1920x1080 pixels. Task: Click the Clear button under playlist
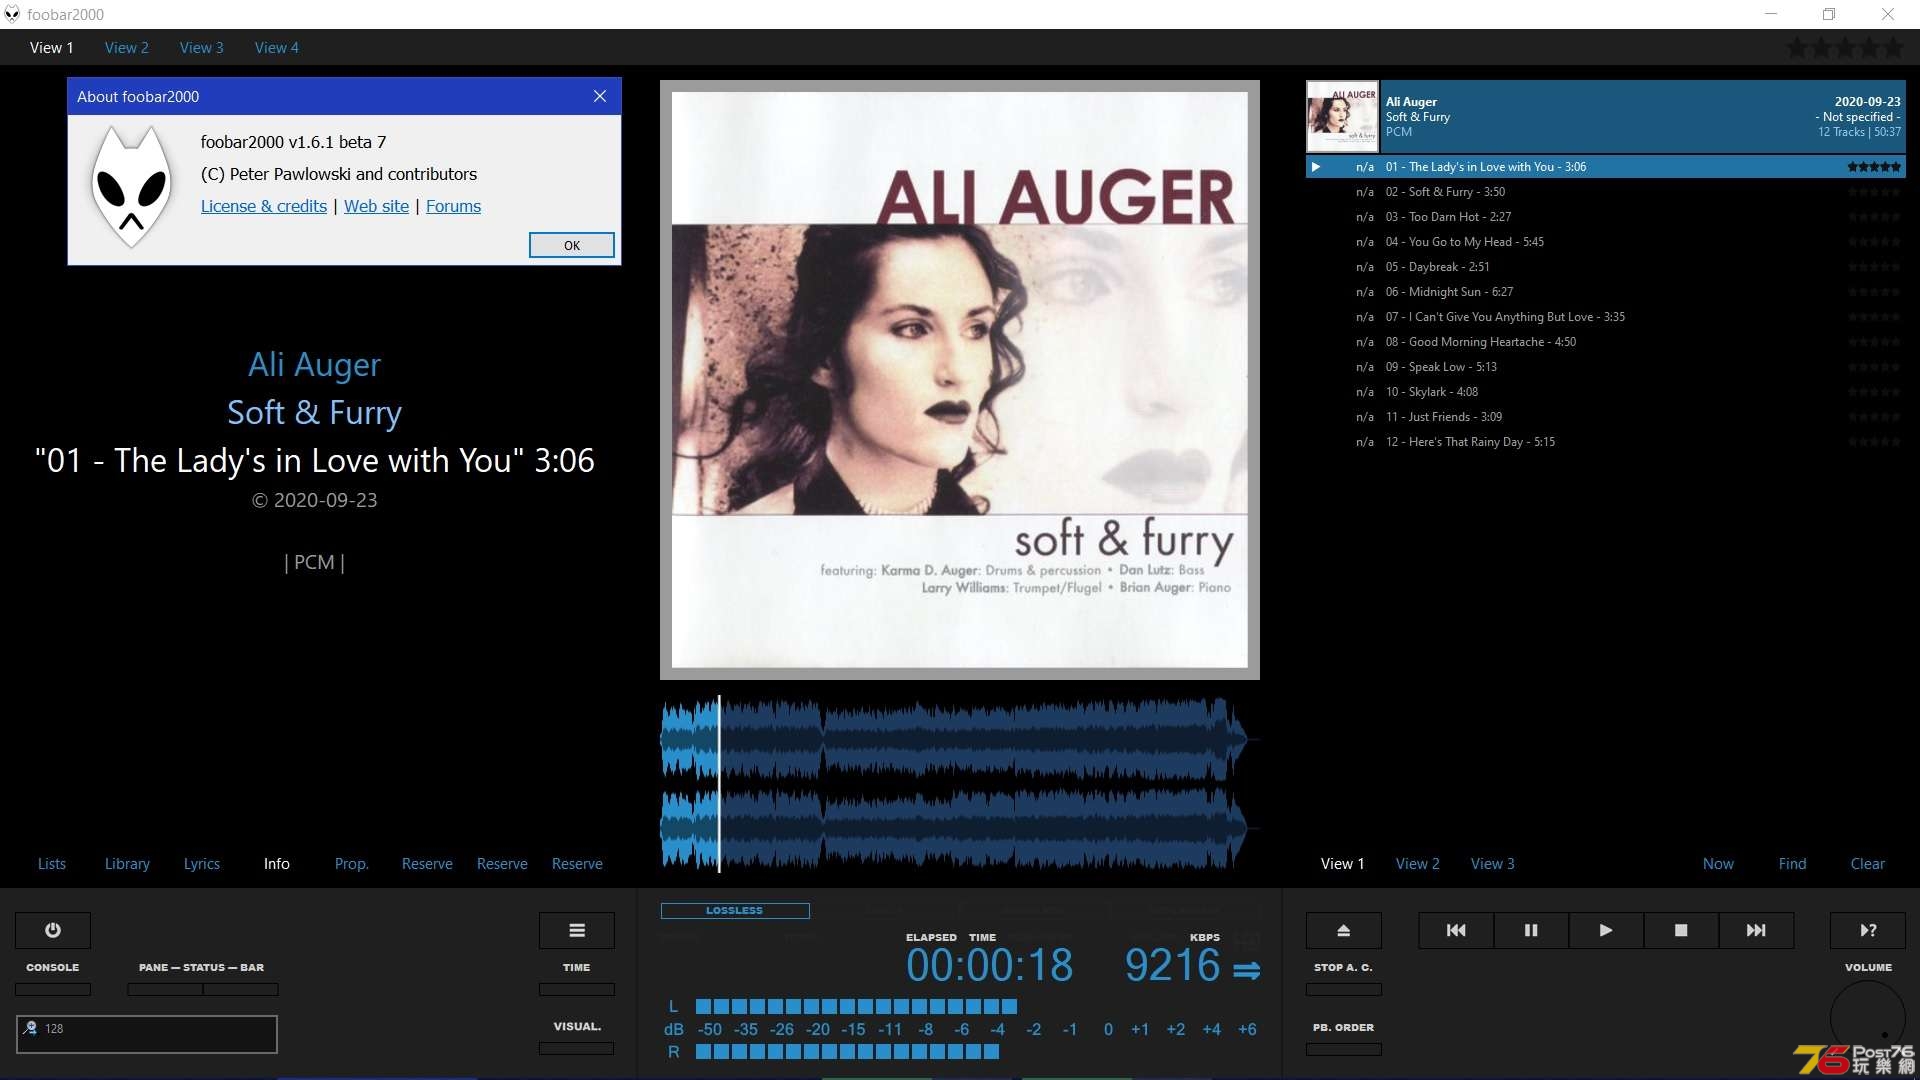click(1868, 864)
